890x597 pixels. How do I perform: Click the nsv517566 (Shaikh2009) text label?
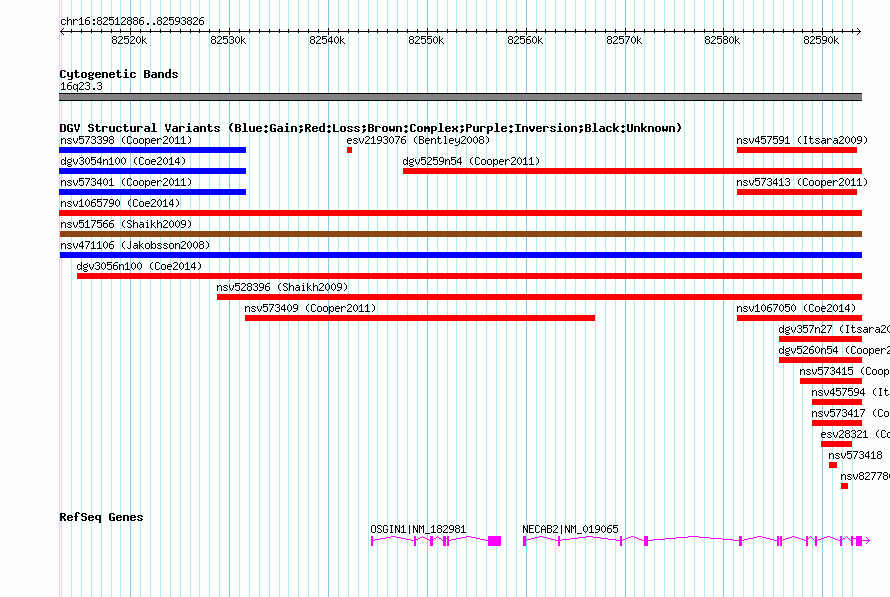point(126,224)
